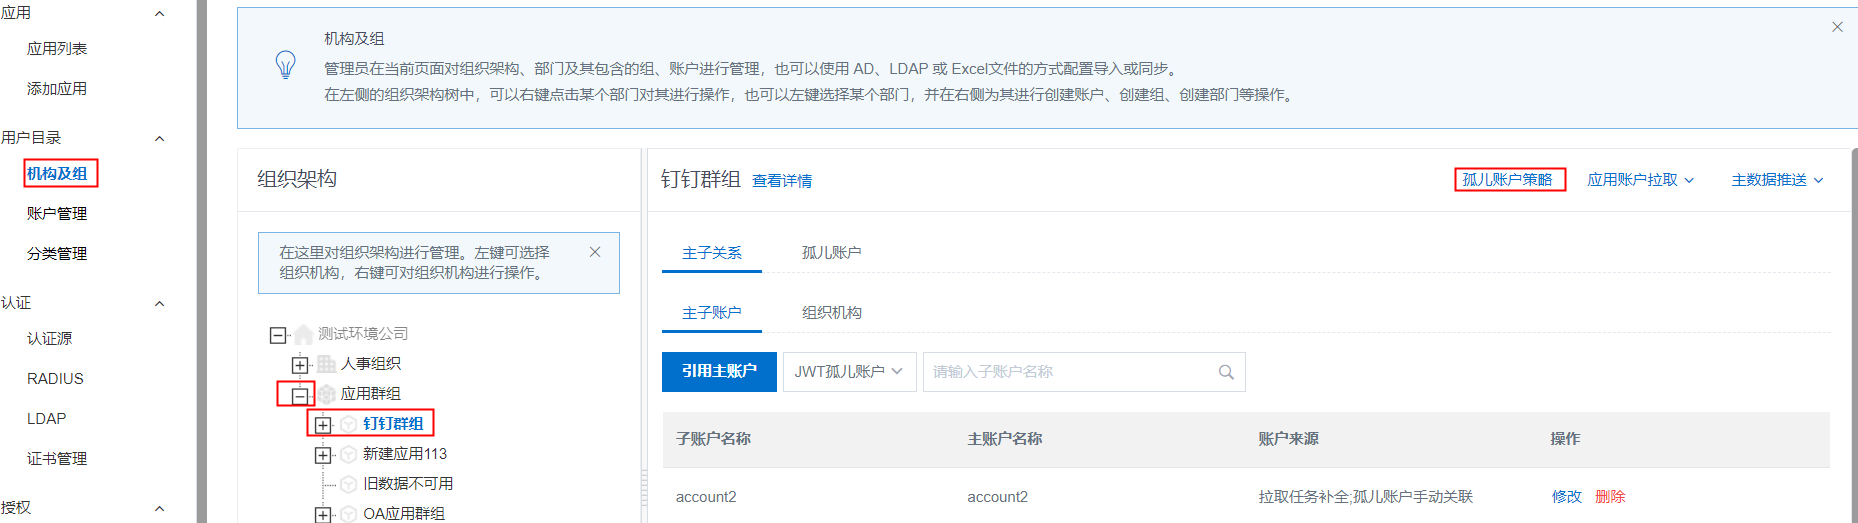Screen dimensions: 1858x523
Task: Open the 应用账户拉取 dropdown menu
Action: pyautogui.click(x=1640, y=180)
